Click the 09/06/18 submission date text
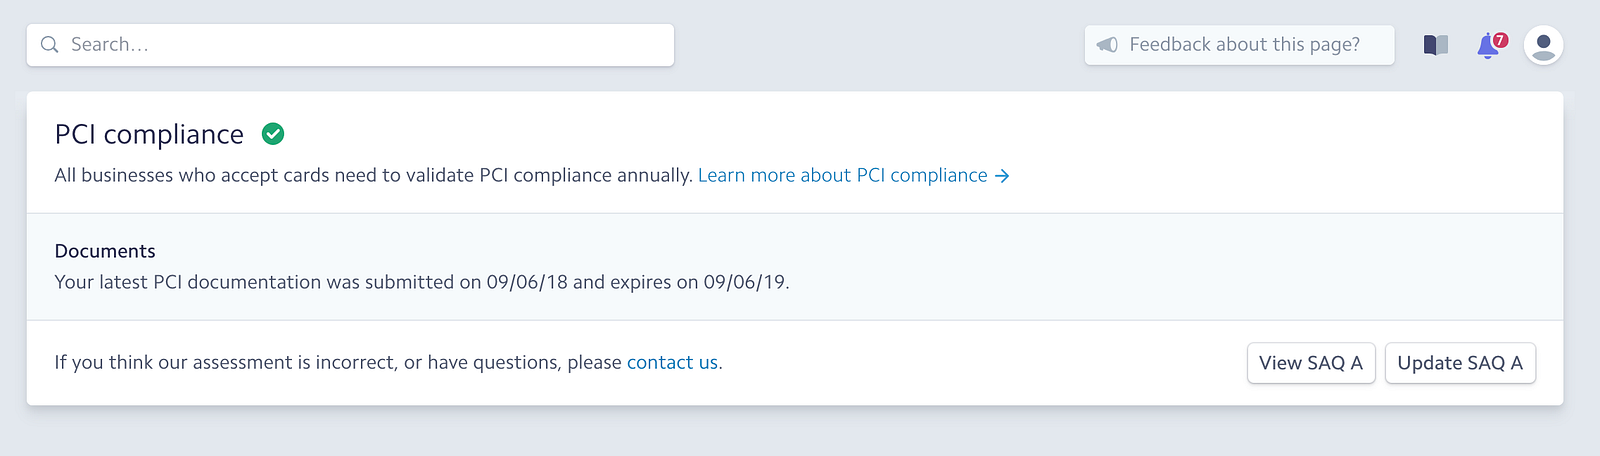 527,282
